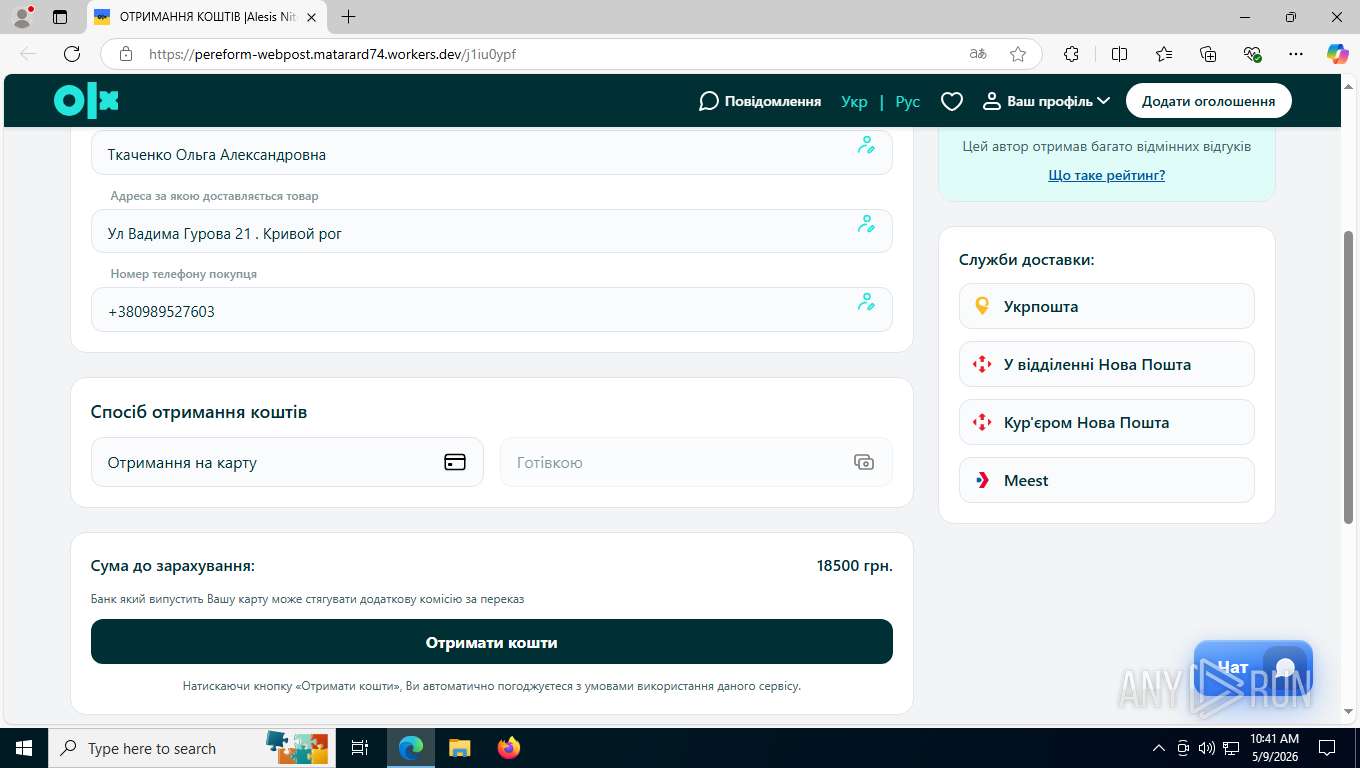1360x768 pixels.
Task: Click edit icon beside Ул Вадима Гурова address
Action: tap(866, 224)
